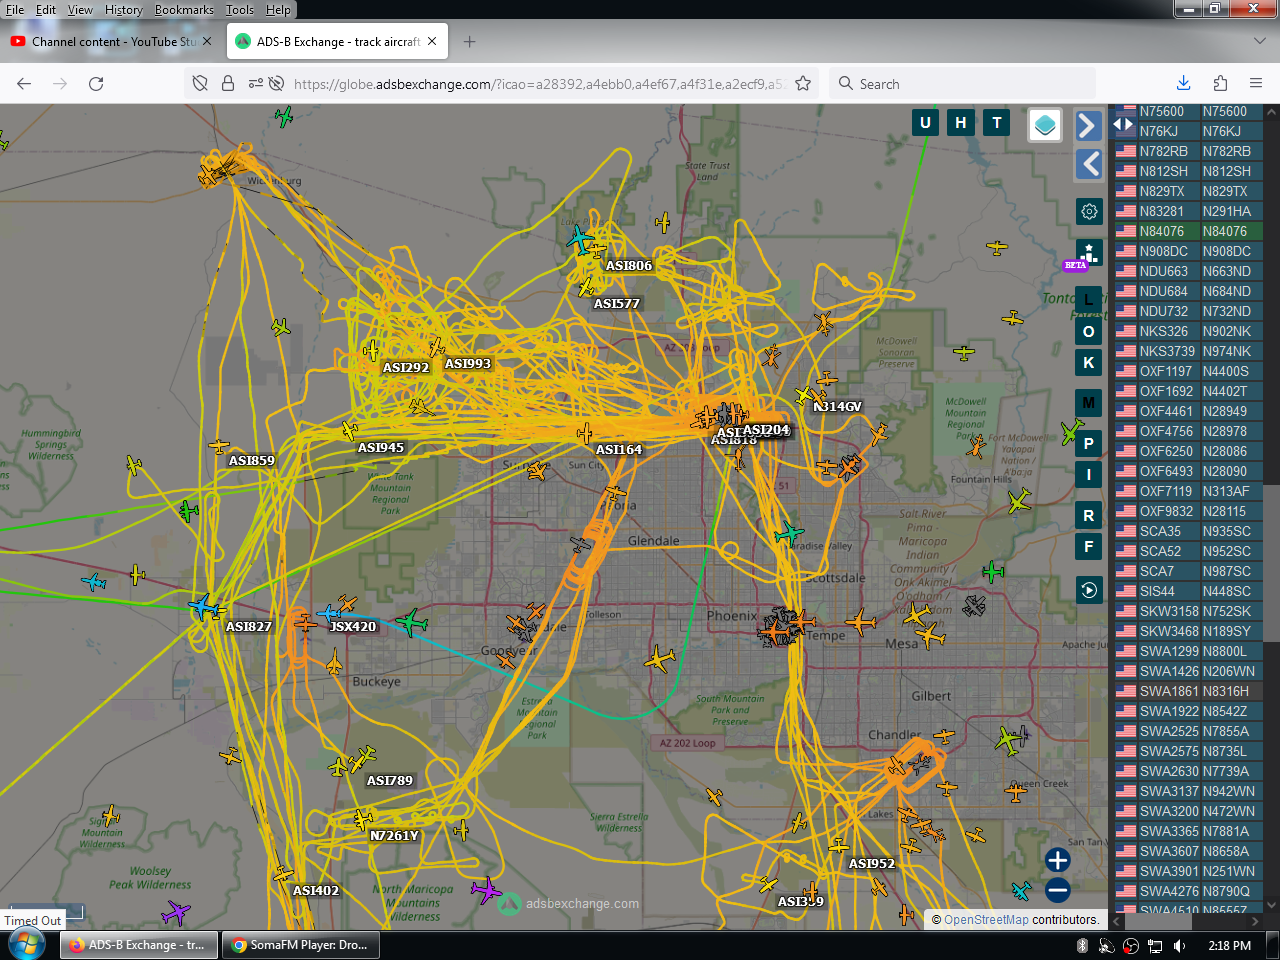Select the JSX420 aircraft label on map
Image resolution: width=1280 pixels, height=960 pixels.
[353, 627]
